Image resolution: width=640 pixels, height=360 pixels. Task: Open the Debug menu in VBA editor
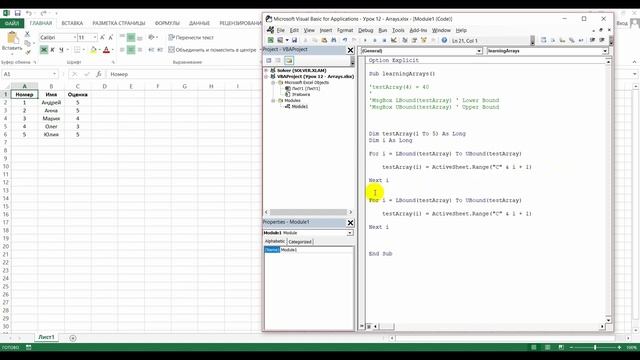[365, 30]
